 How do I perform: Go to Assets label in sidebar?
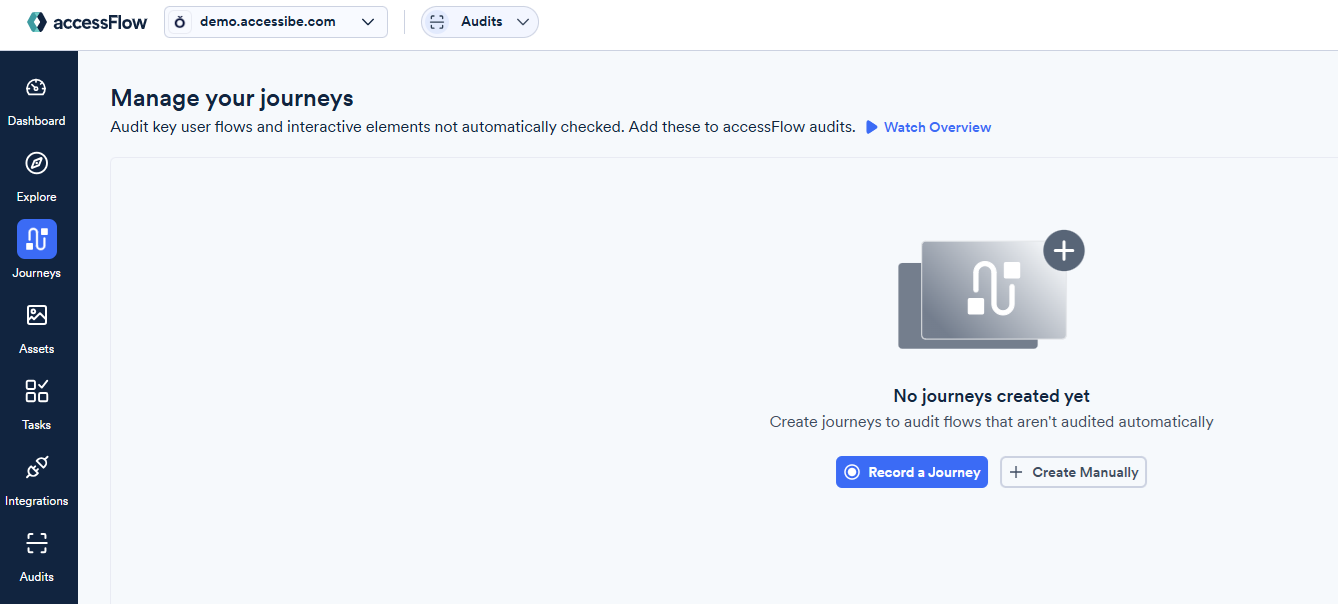tap(37, 349)
